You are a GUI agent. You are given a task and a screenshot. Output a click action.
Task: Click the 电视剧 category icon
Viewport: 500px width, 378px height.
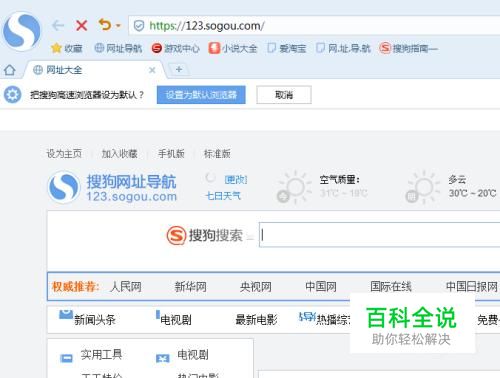coord(162,358)
